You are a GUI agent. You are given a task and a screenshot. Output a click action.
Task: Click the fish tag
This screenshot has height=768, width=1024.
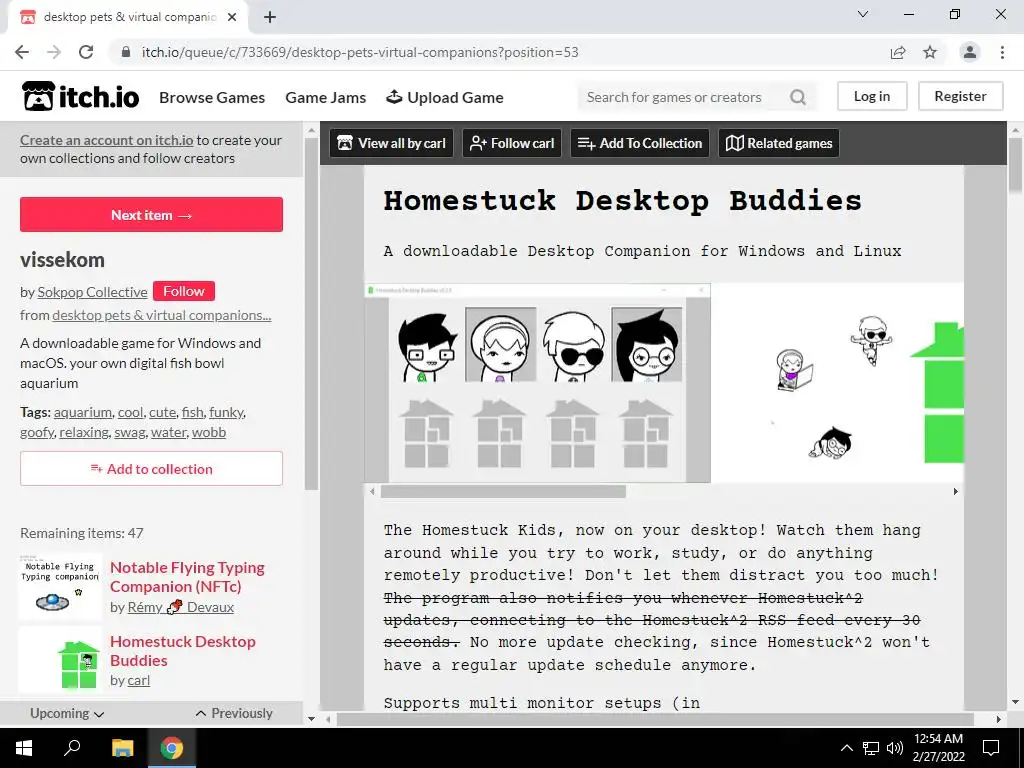tap(192, 412)
